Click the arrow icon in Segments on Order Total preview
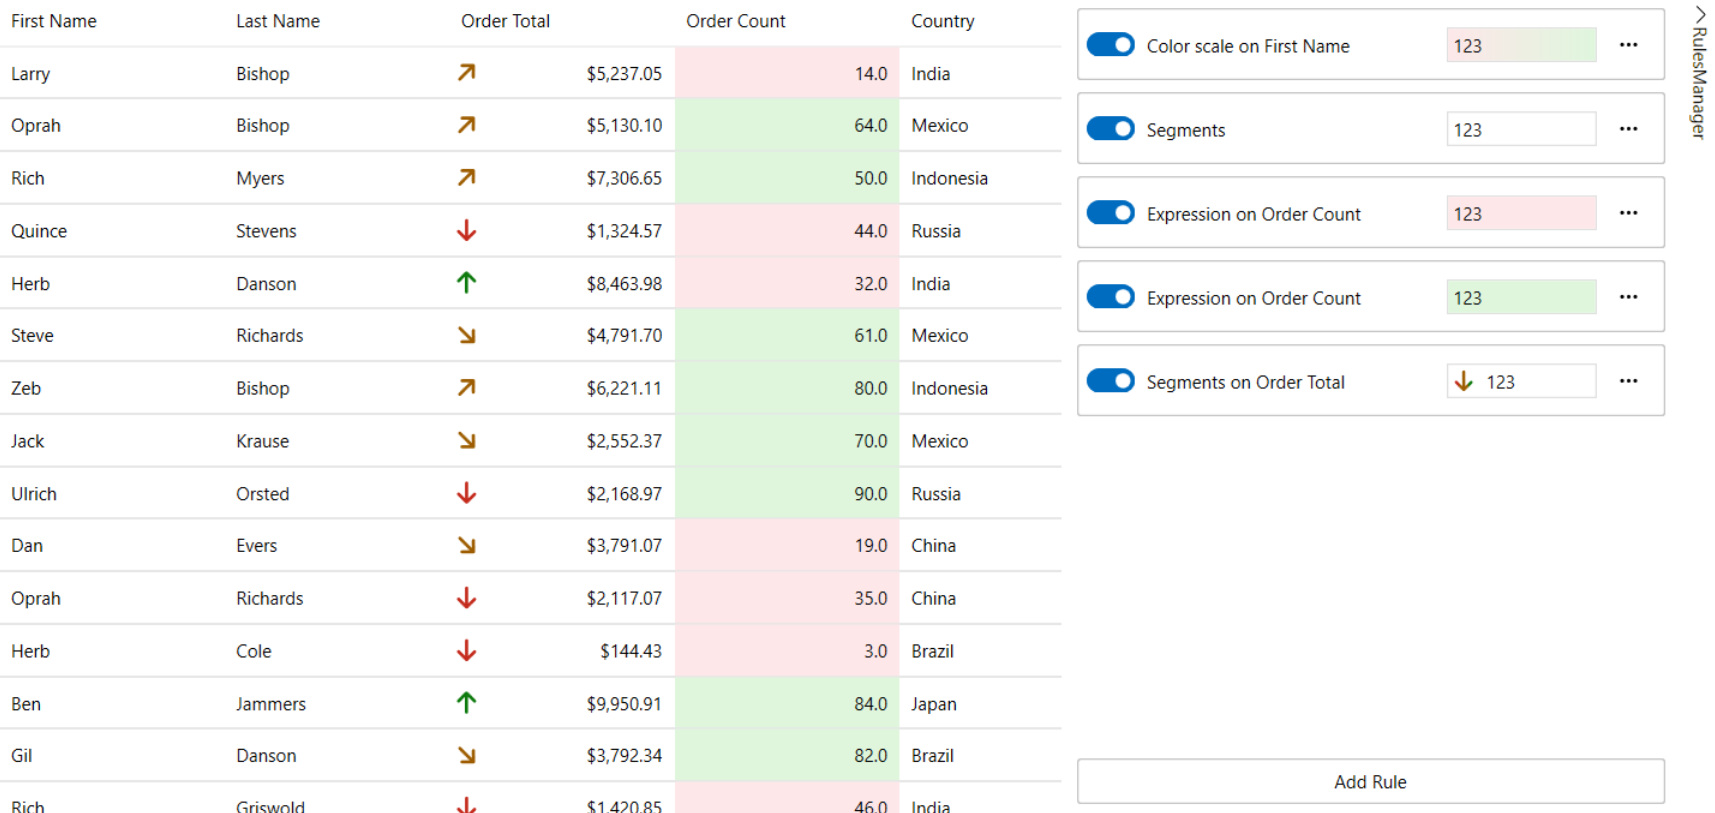The height and width of the screenshot is (813, 1715). coord(1464,382)
